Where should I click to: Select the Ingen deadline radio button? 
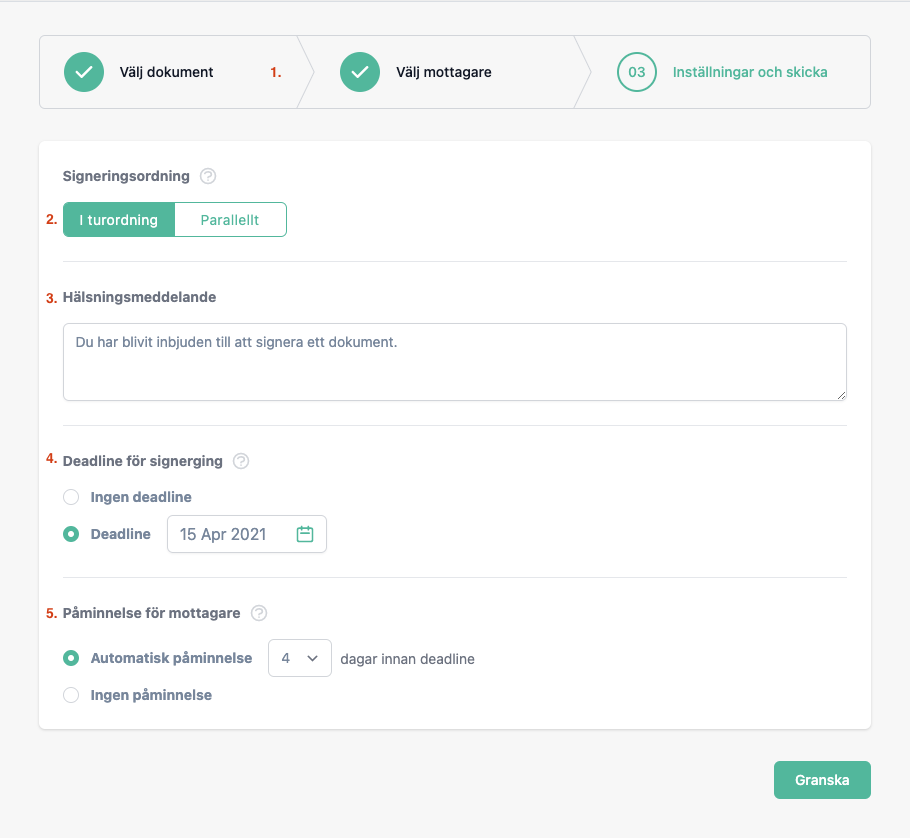click(71, 497)
